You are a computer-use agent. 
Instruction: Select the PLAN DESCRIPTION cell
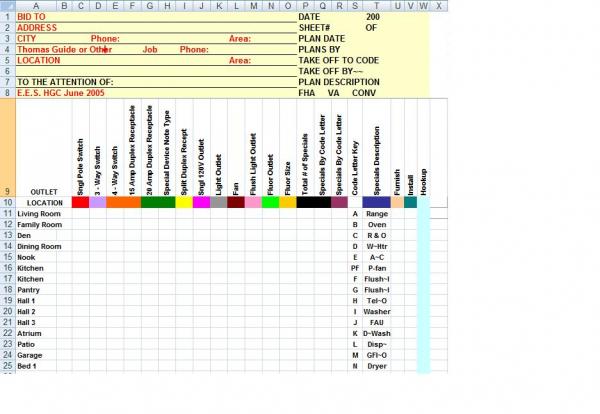(x=339, y=82)
